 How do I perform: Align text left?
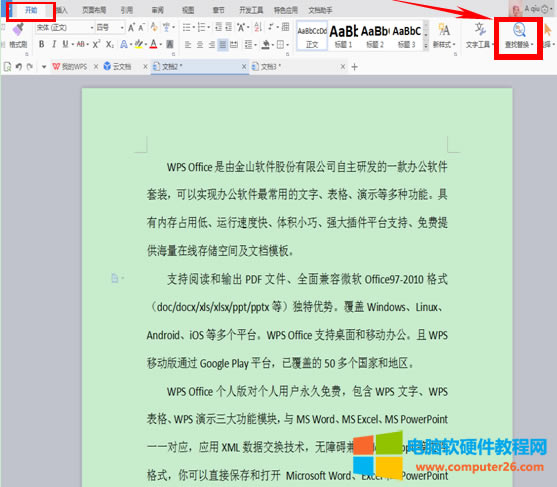[x=188, y=45]
